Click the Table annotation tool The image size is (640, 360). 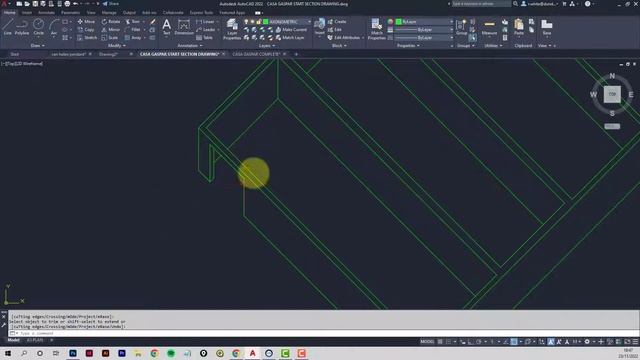[x=204, y=38]
